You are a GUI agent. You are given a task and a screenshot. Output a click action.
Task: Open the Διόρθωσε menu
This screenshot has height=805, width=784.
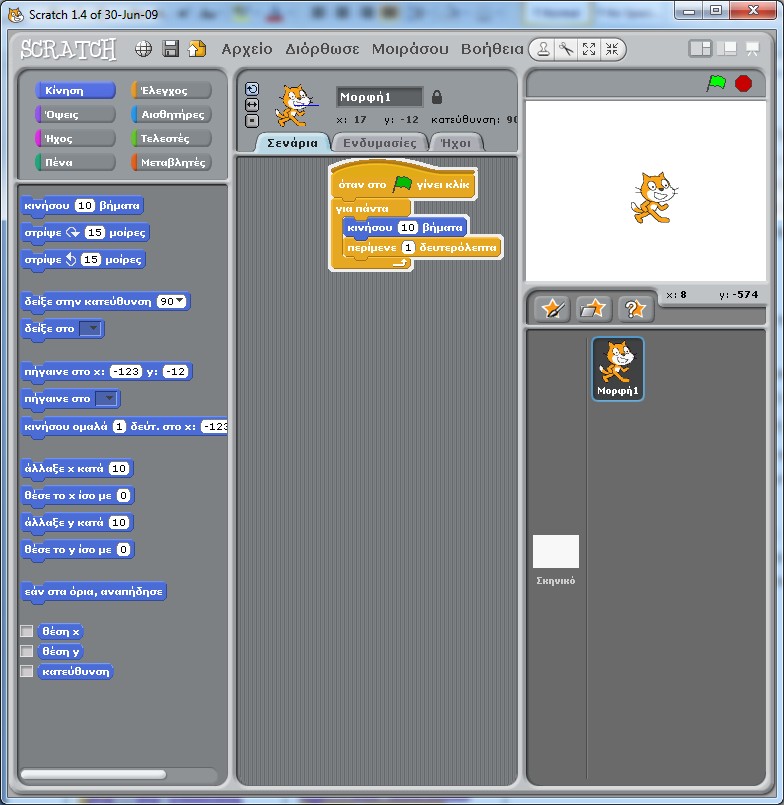(322, 49)
